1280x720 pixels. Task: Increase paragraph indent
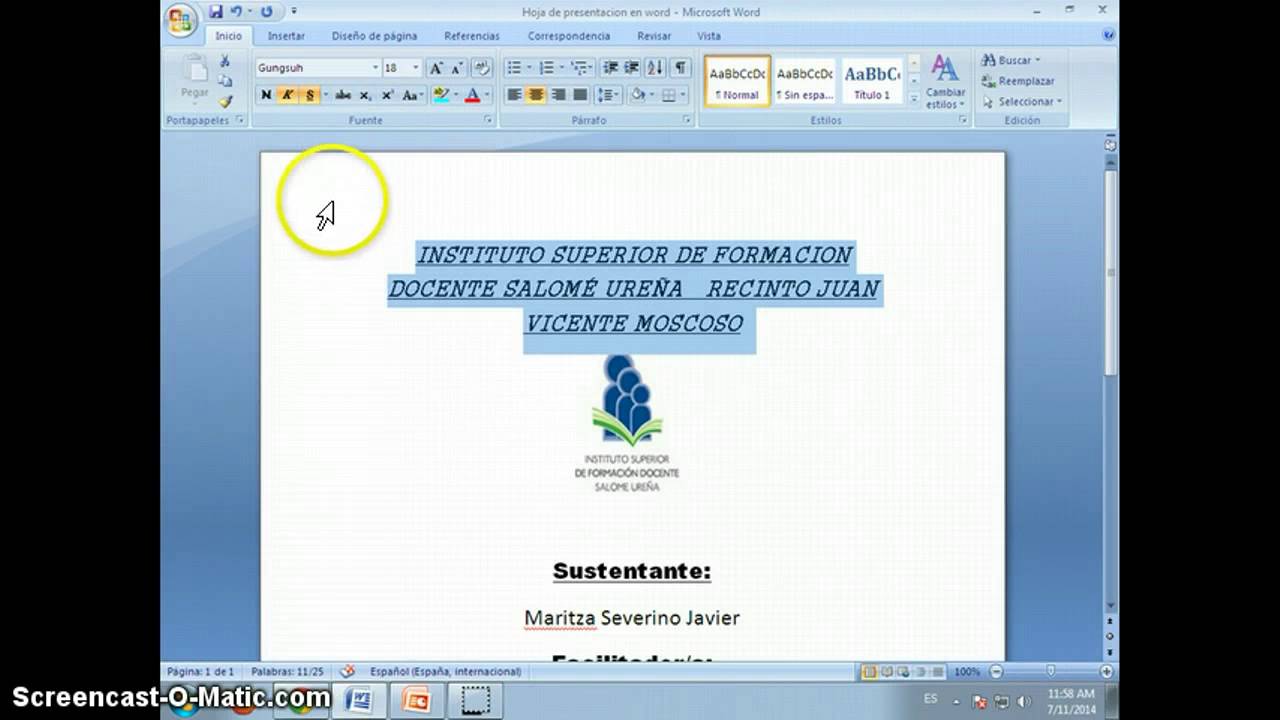click(x=632, y=68)
